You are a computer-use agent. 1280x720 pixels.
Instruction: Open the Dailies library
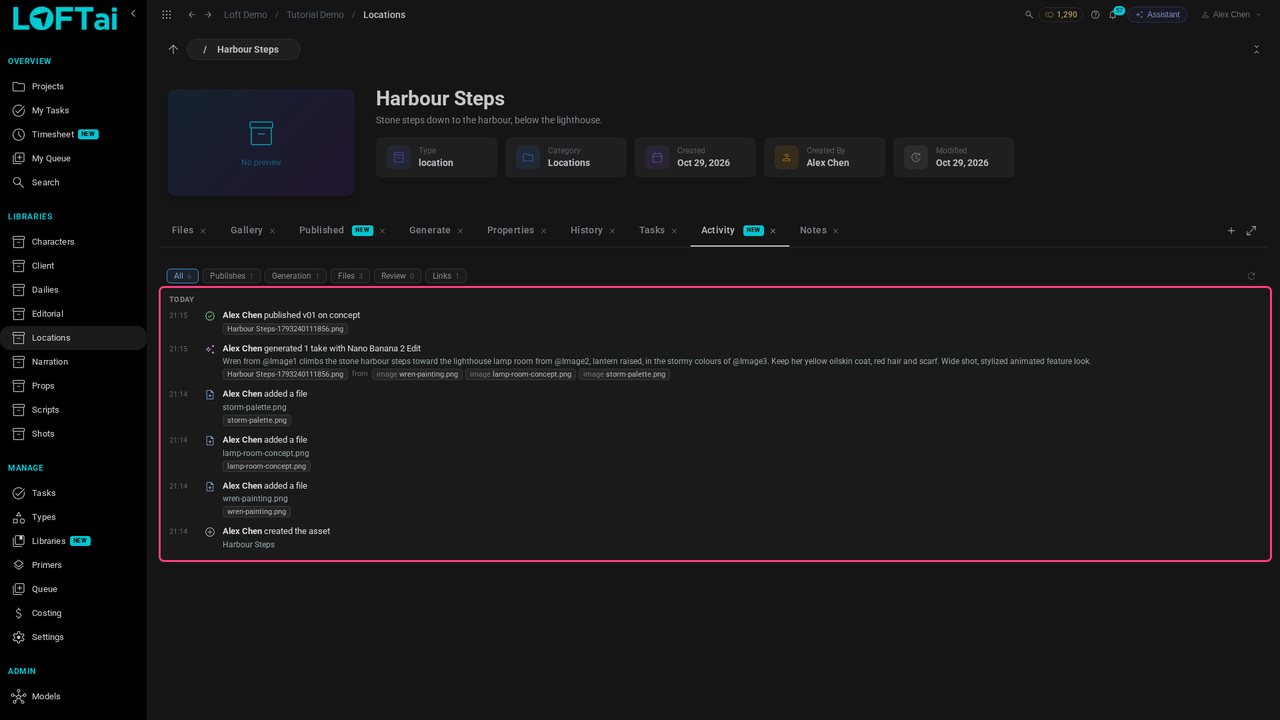45,290
